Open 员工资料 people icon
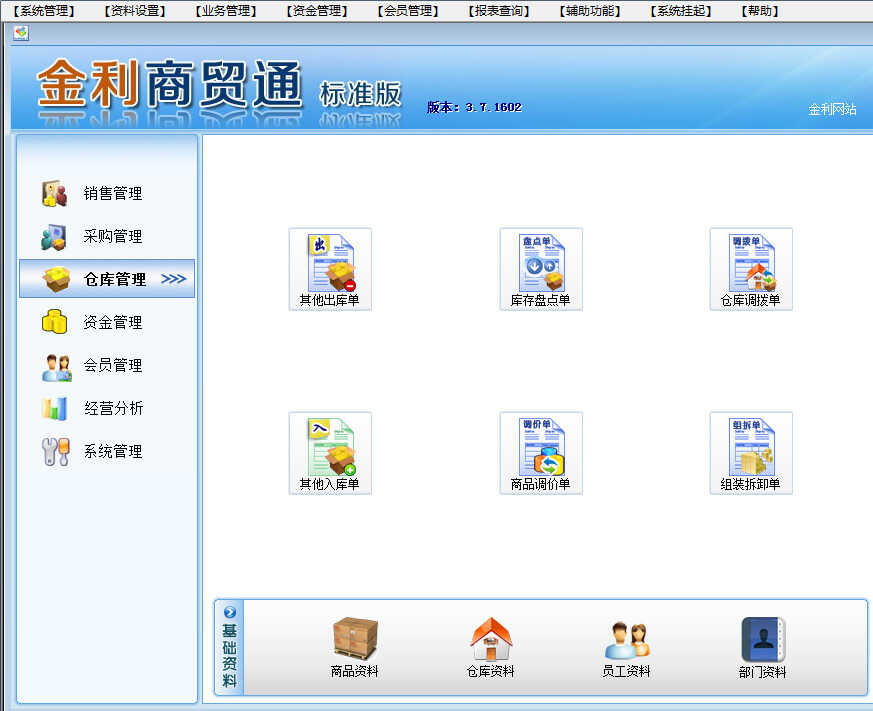 click(x=626, y=648)
